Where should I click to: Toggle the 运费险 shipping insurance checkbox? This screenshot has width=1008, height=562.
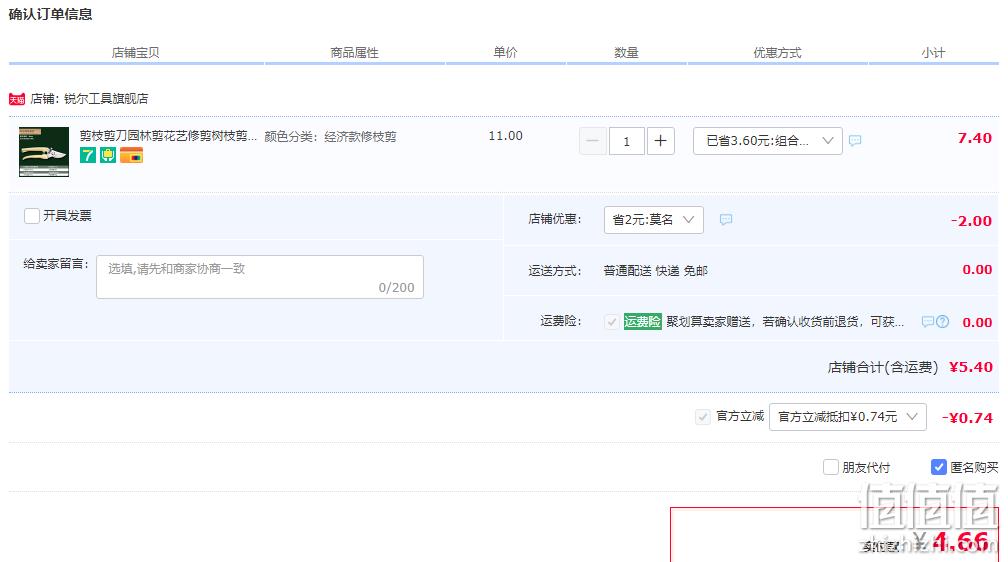[612, 322]
